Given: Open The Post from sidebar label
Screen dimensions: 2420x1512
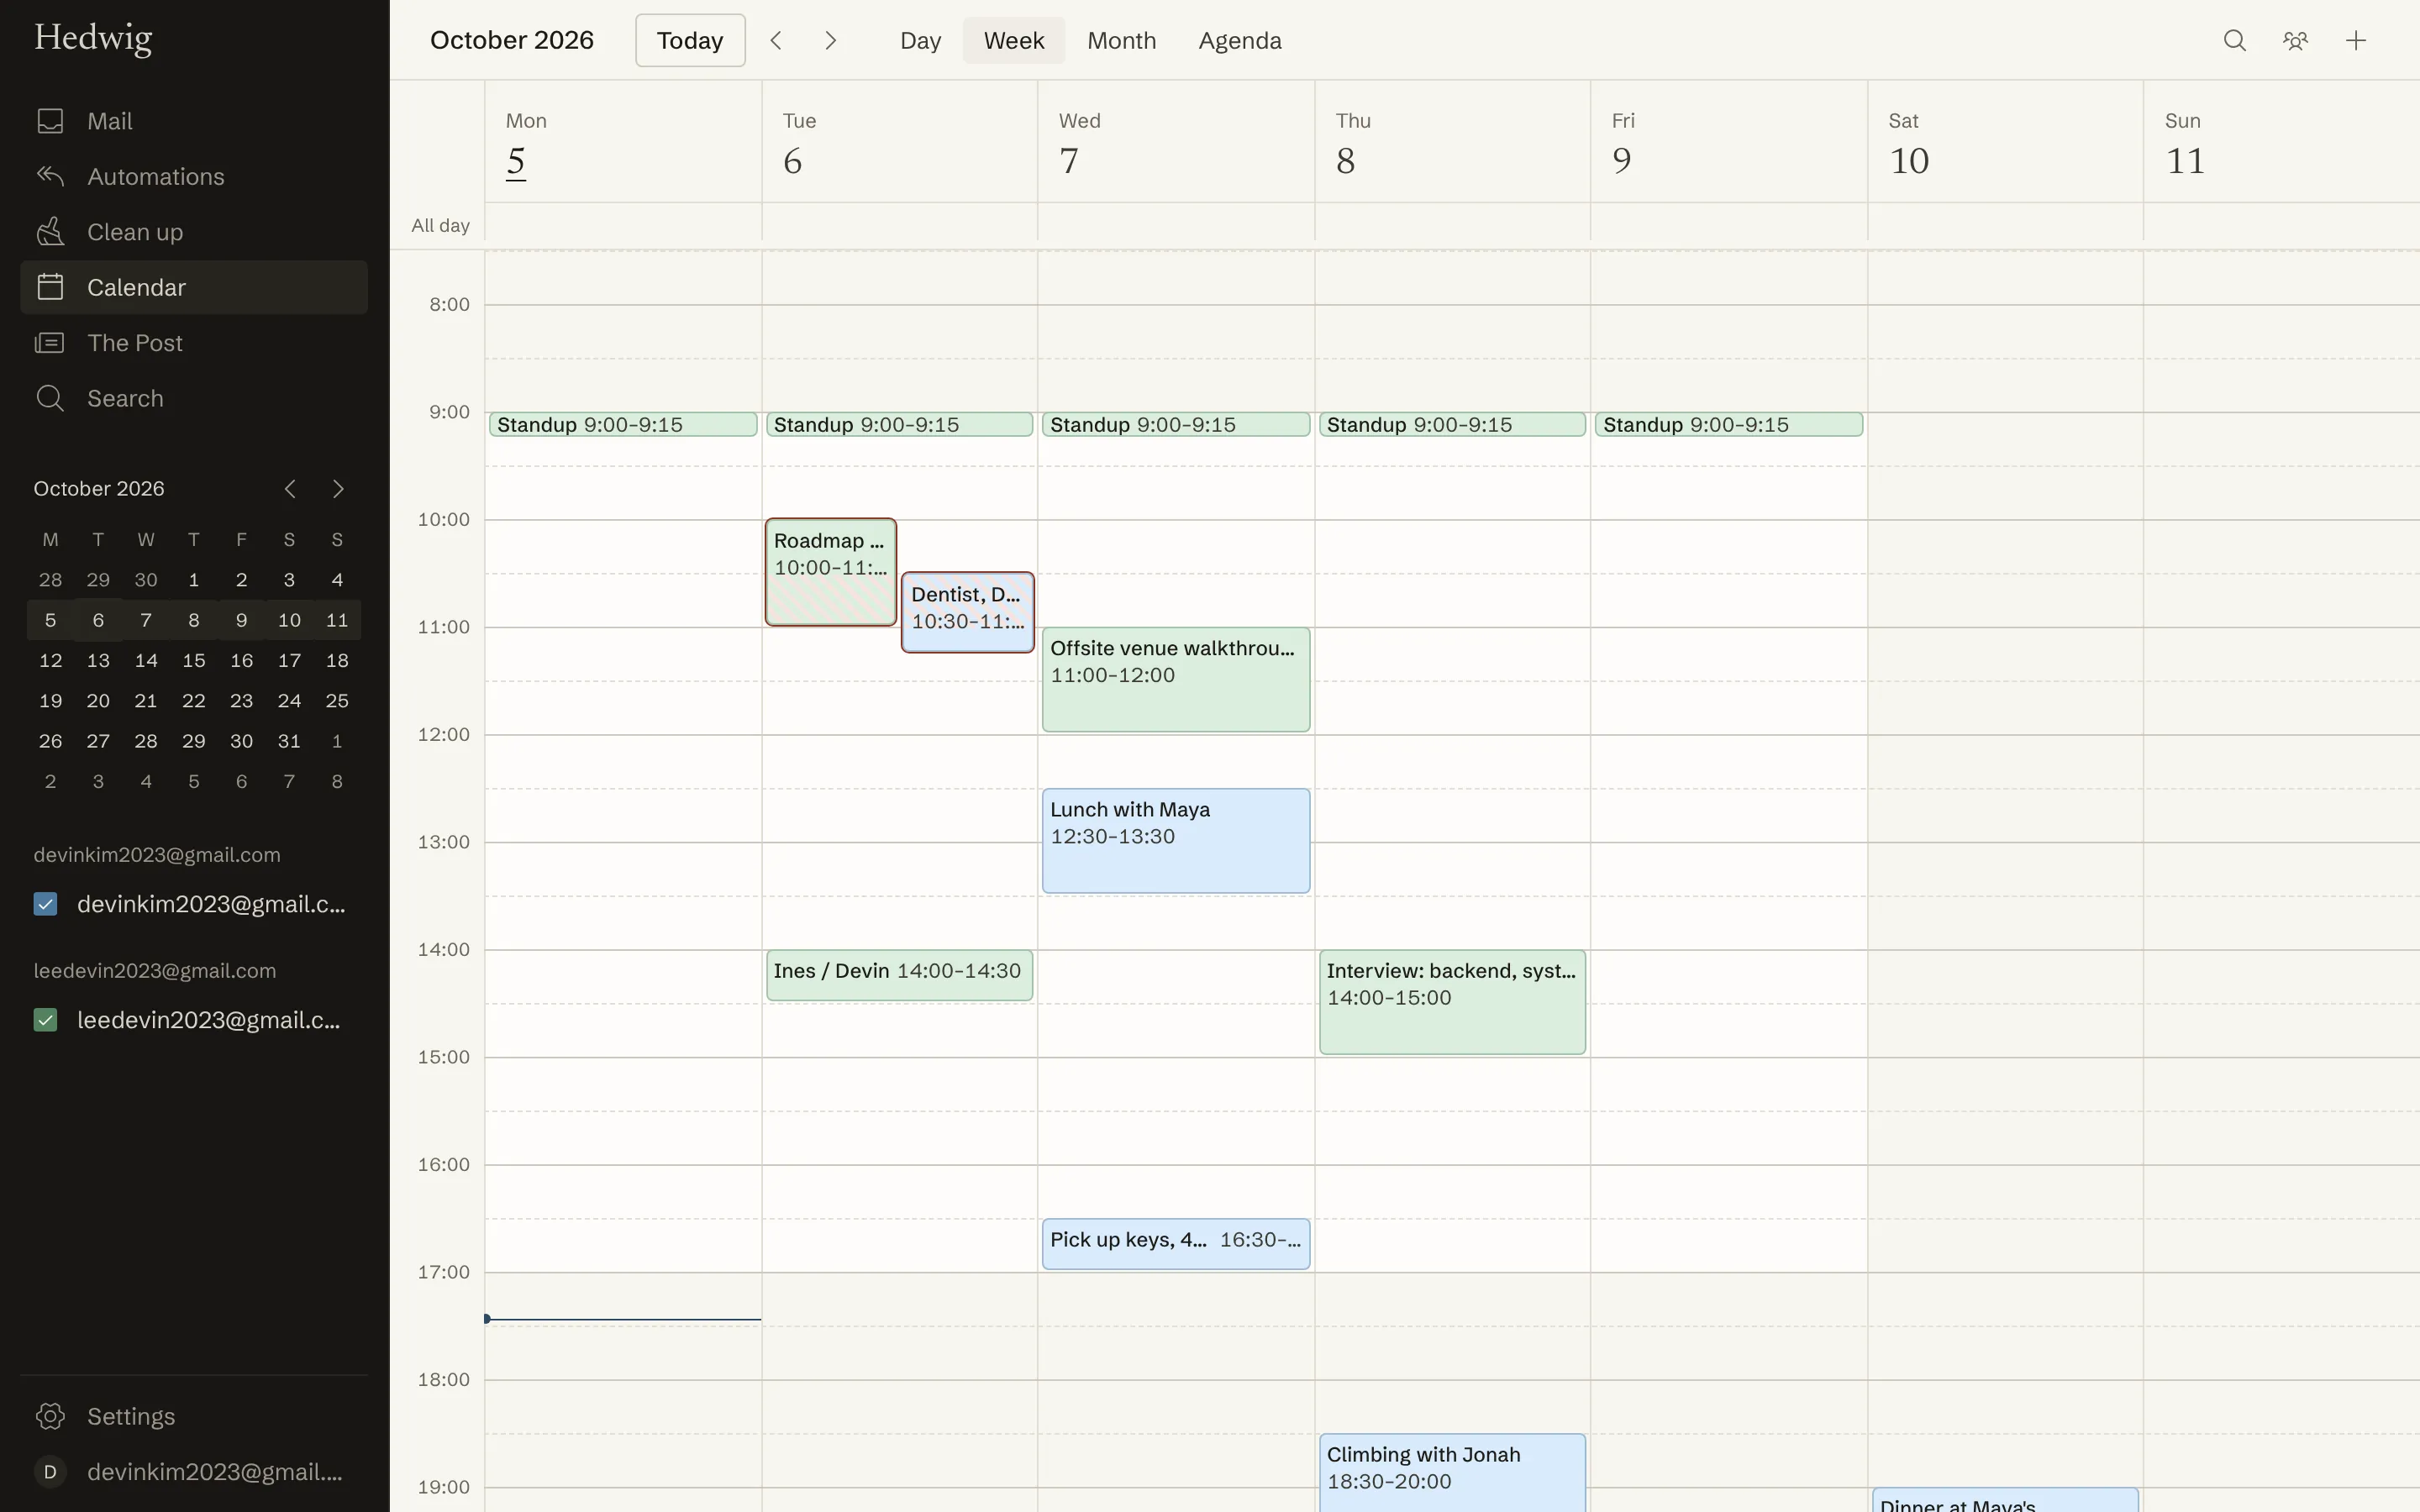Looking at the screenshot, I should click(135, 343).
